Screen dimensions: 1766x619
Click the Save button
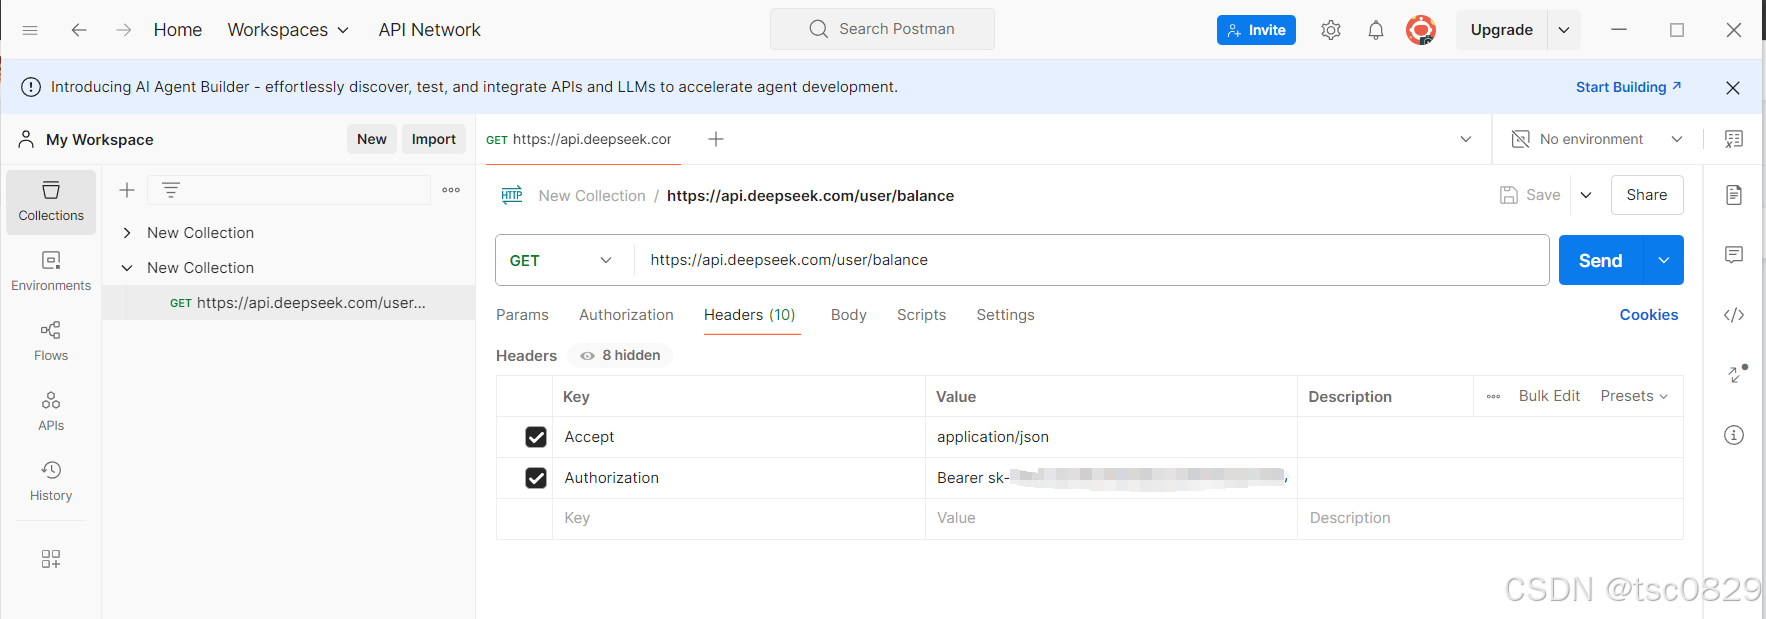point(1530,195)
